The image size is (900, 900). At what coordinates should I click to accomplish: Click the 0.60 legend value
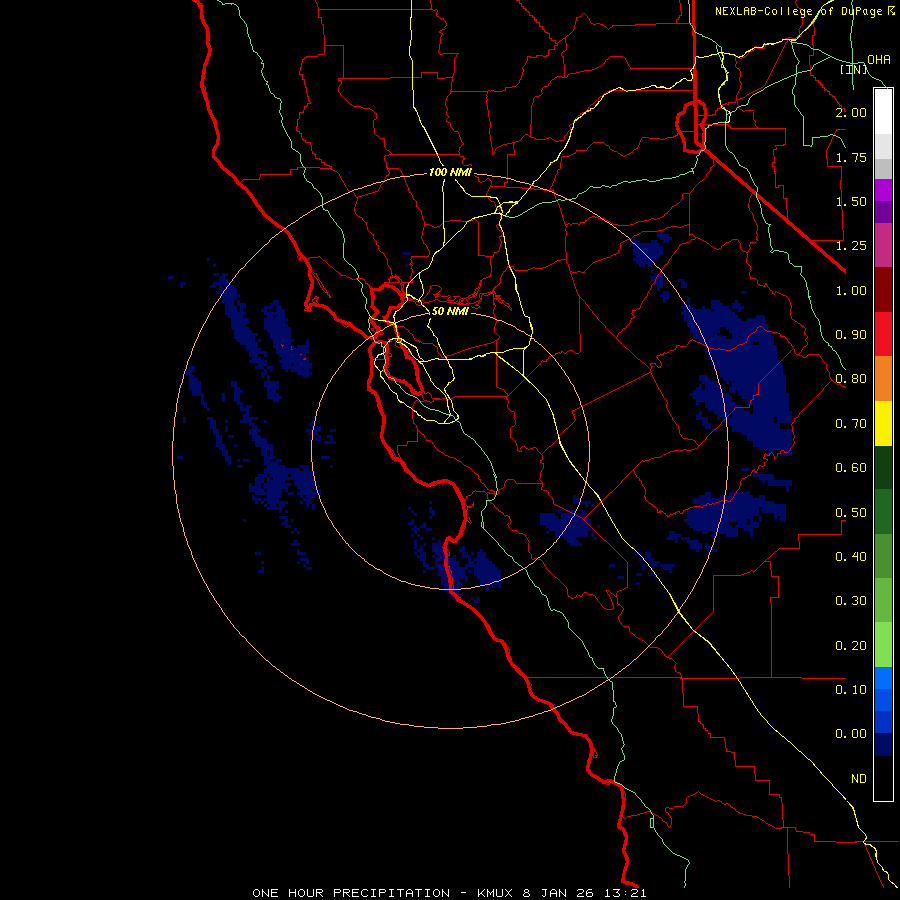point(851,468)
